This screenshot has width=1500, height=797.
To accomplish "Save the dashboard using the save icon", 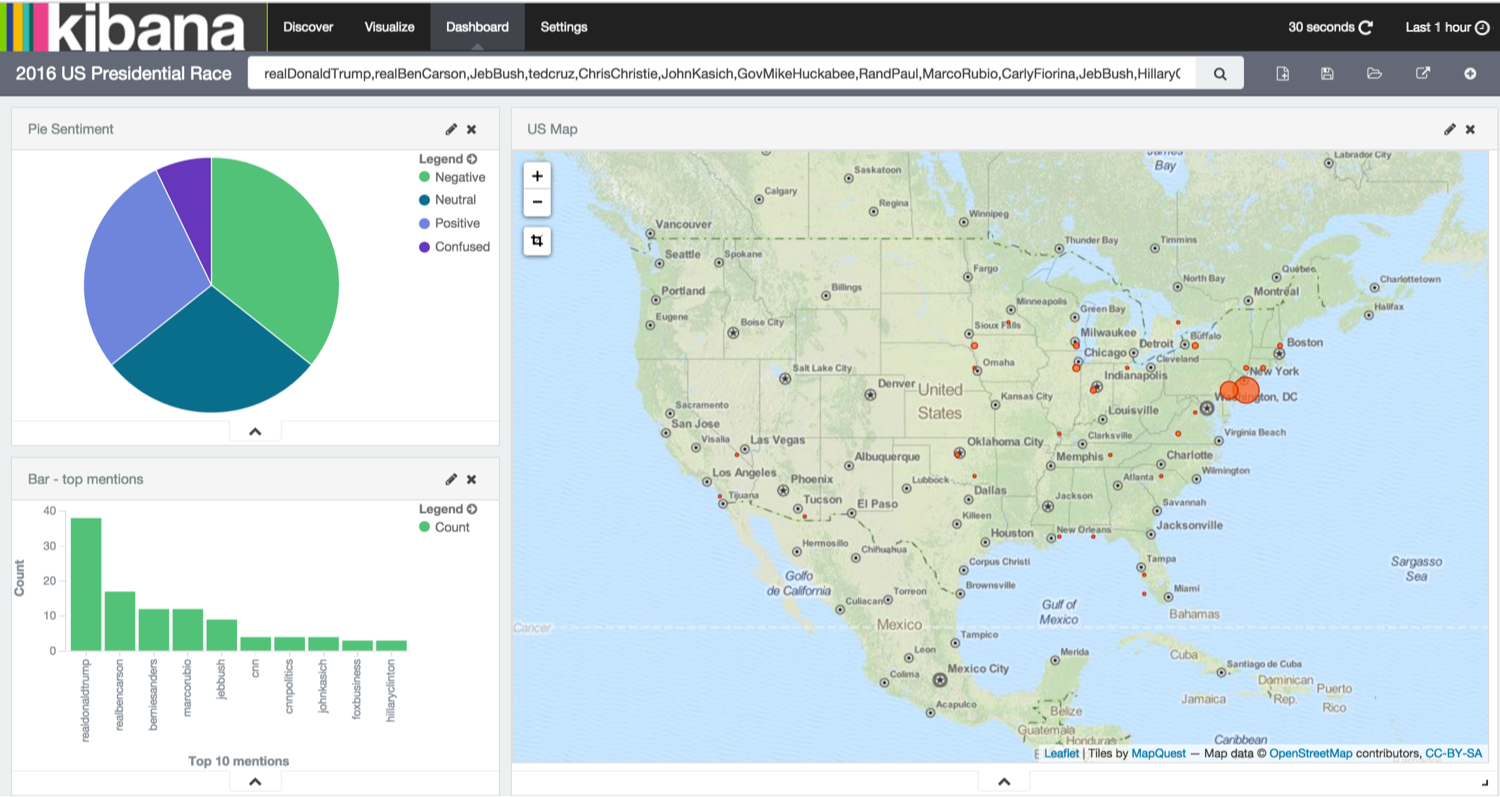I will tap(1327, 73).
